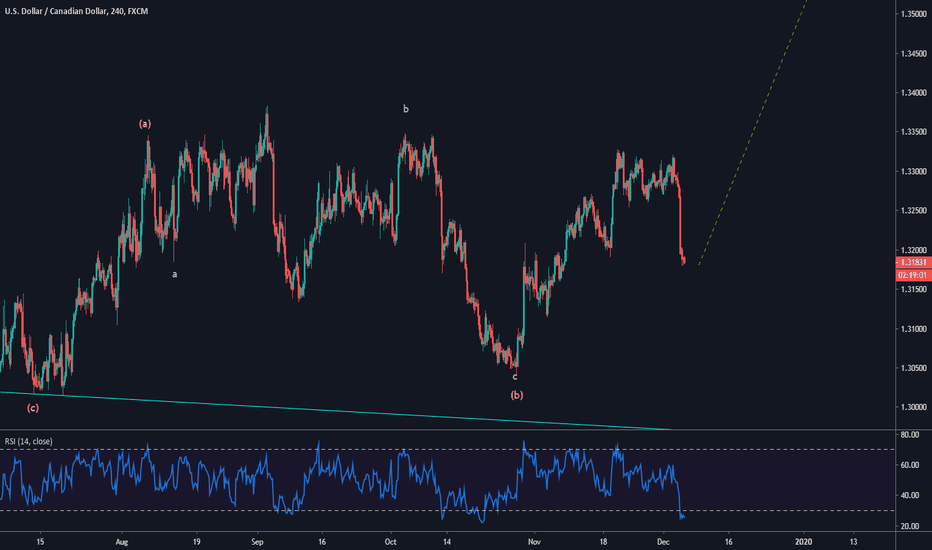This screenshot has height=550, width=932.
Task: Select the pink (b) wave label
Action: click(x=516, y=396)
